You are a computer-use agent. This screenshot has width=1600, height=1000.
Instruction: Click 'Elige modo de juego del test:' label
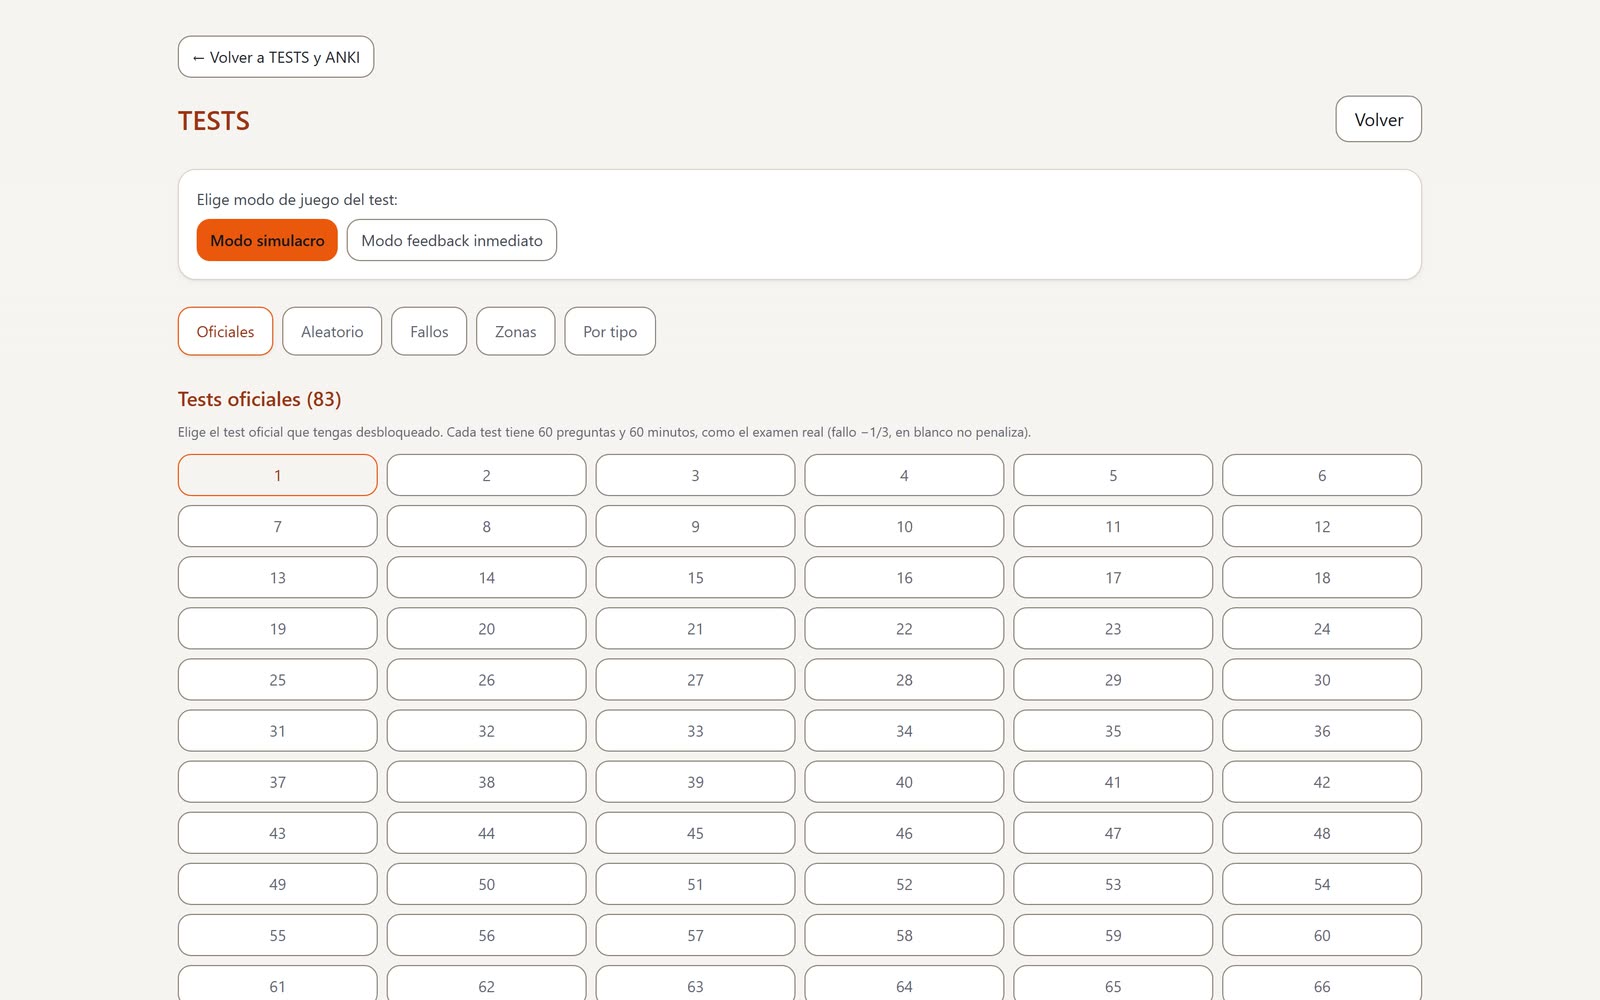tap(297, 199)
